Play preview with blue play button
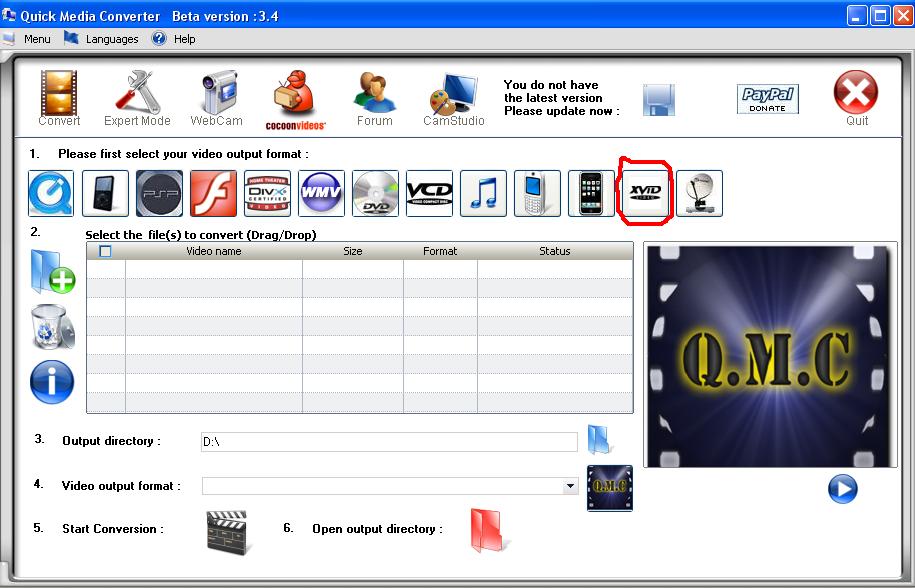915x588 pixels. point(843,489)
